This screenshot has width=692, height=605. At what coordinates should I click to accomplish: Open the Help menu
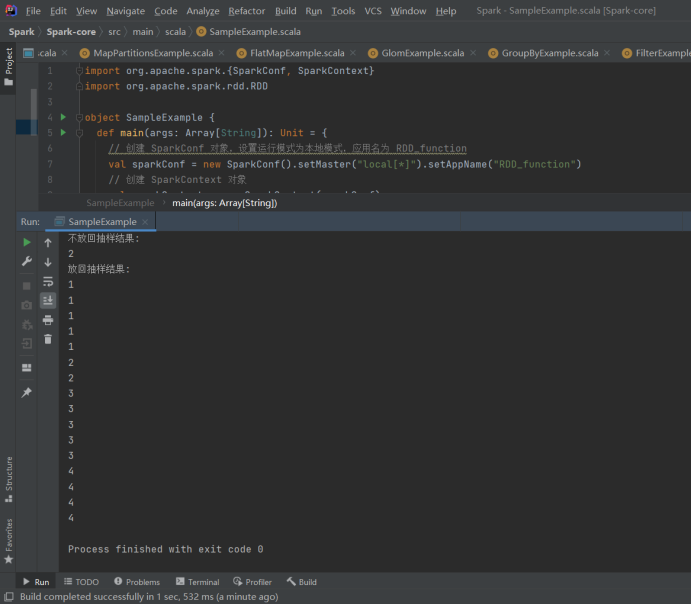[446, 11]
